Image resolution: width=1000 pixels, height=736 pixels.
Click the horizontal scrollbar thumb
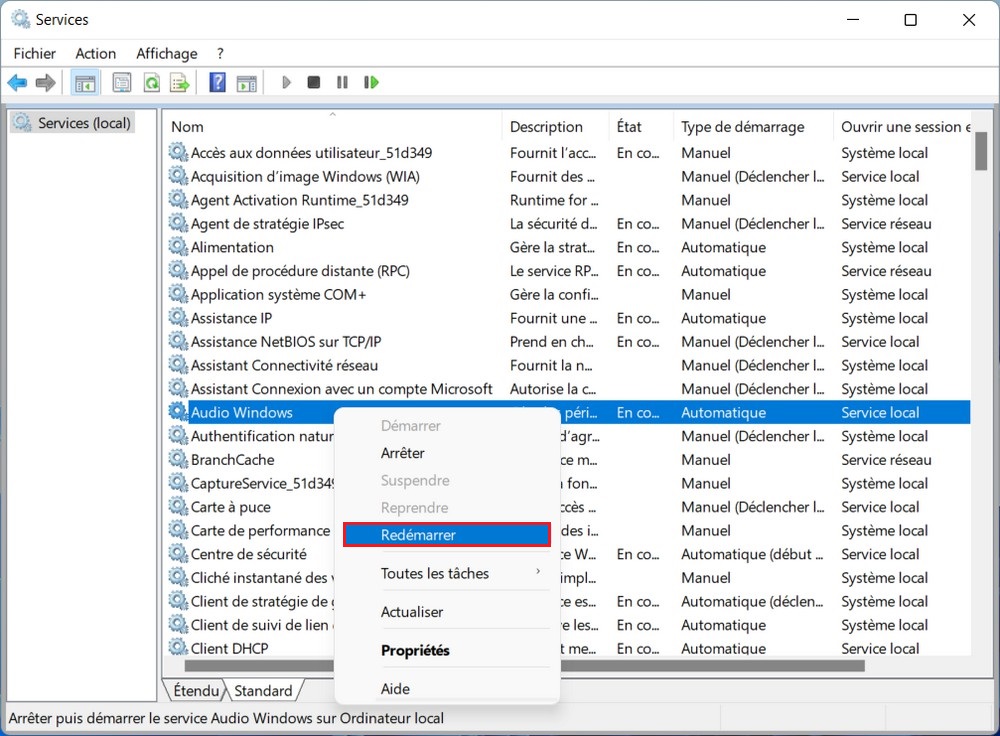pos(524,665)
